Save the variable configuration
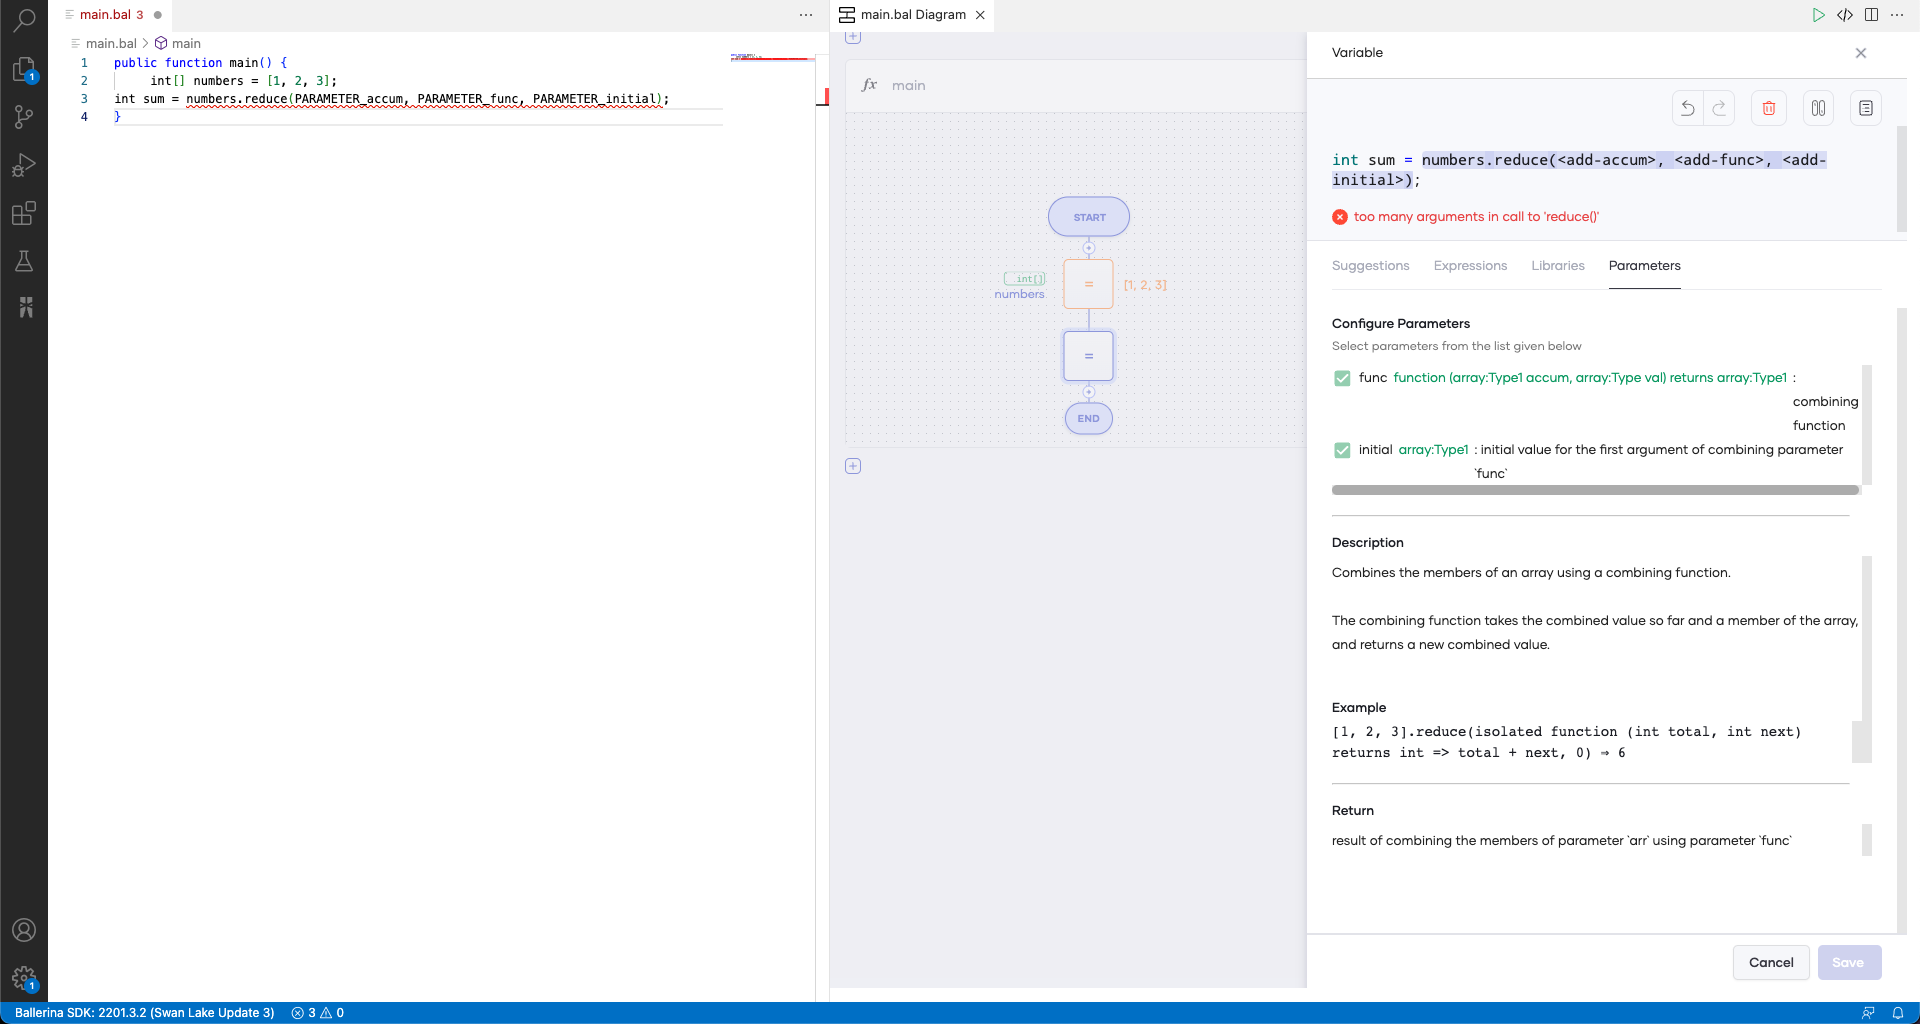Screen dimensions: 1920x1024 pos(1849,962)
